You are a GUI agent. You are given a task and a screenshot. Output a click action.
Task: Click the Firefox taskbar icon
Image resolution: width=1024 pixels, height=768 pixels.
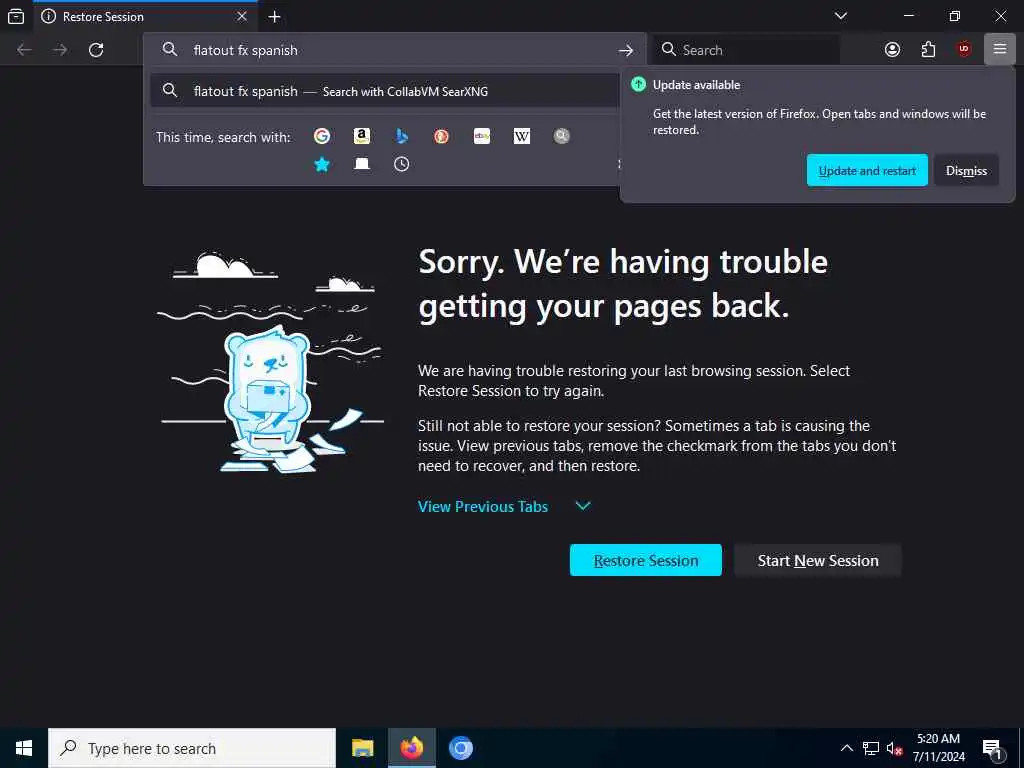pos(411,748)
